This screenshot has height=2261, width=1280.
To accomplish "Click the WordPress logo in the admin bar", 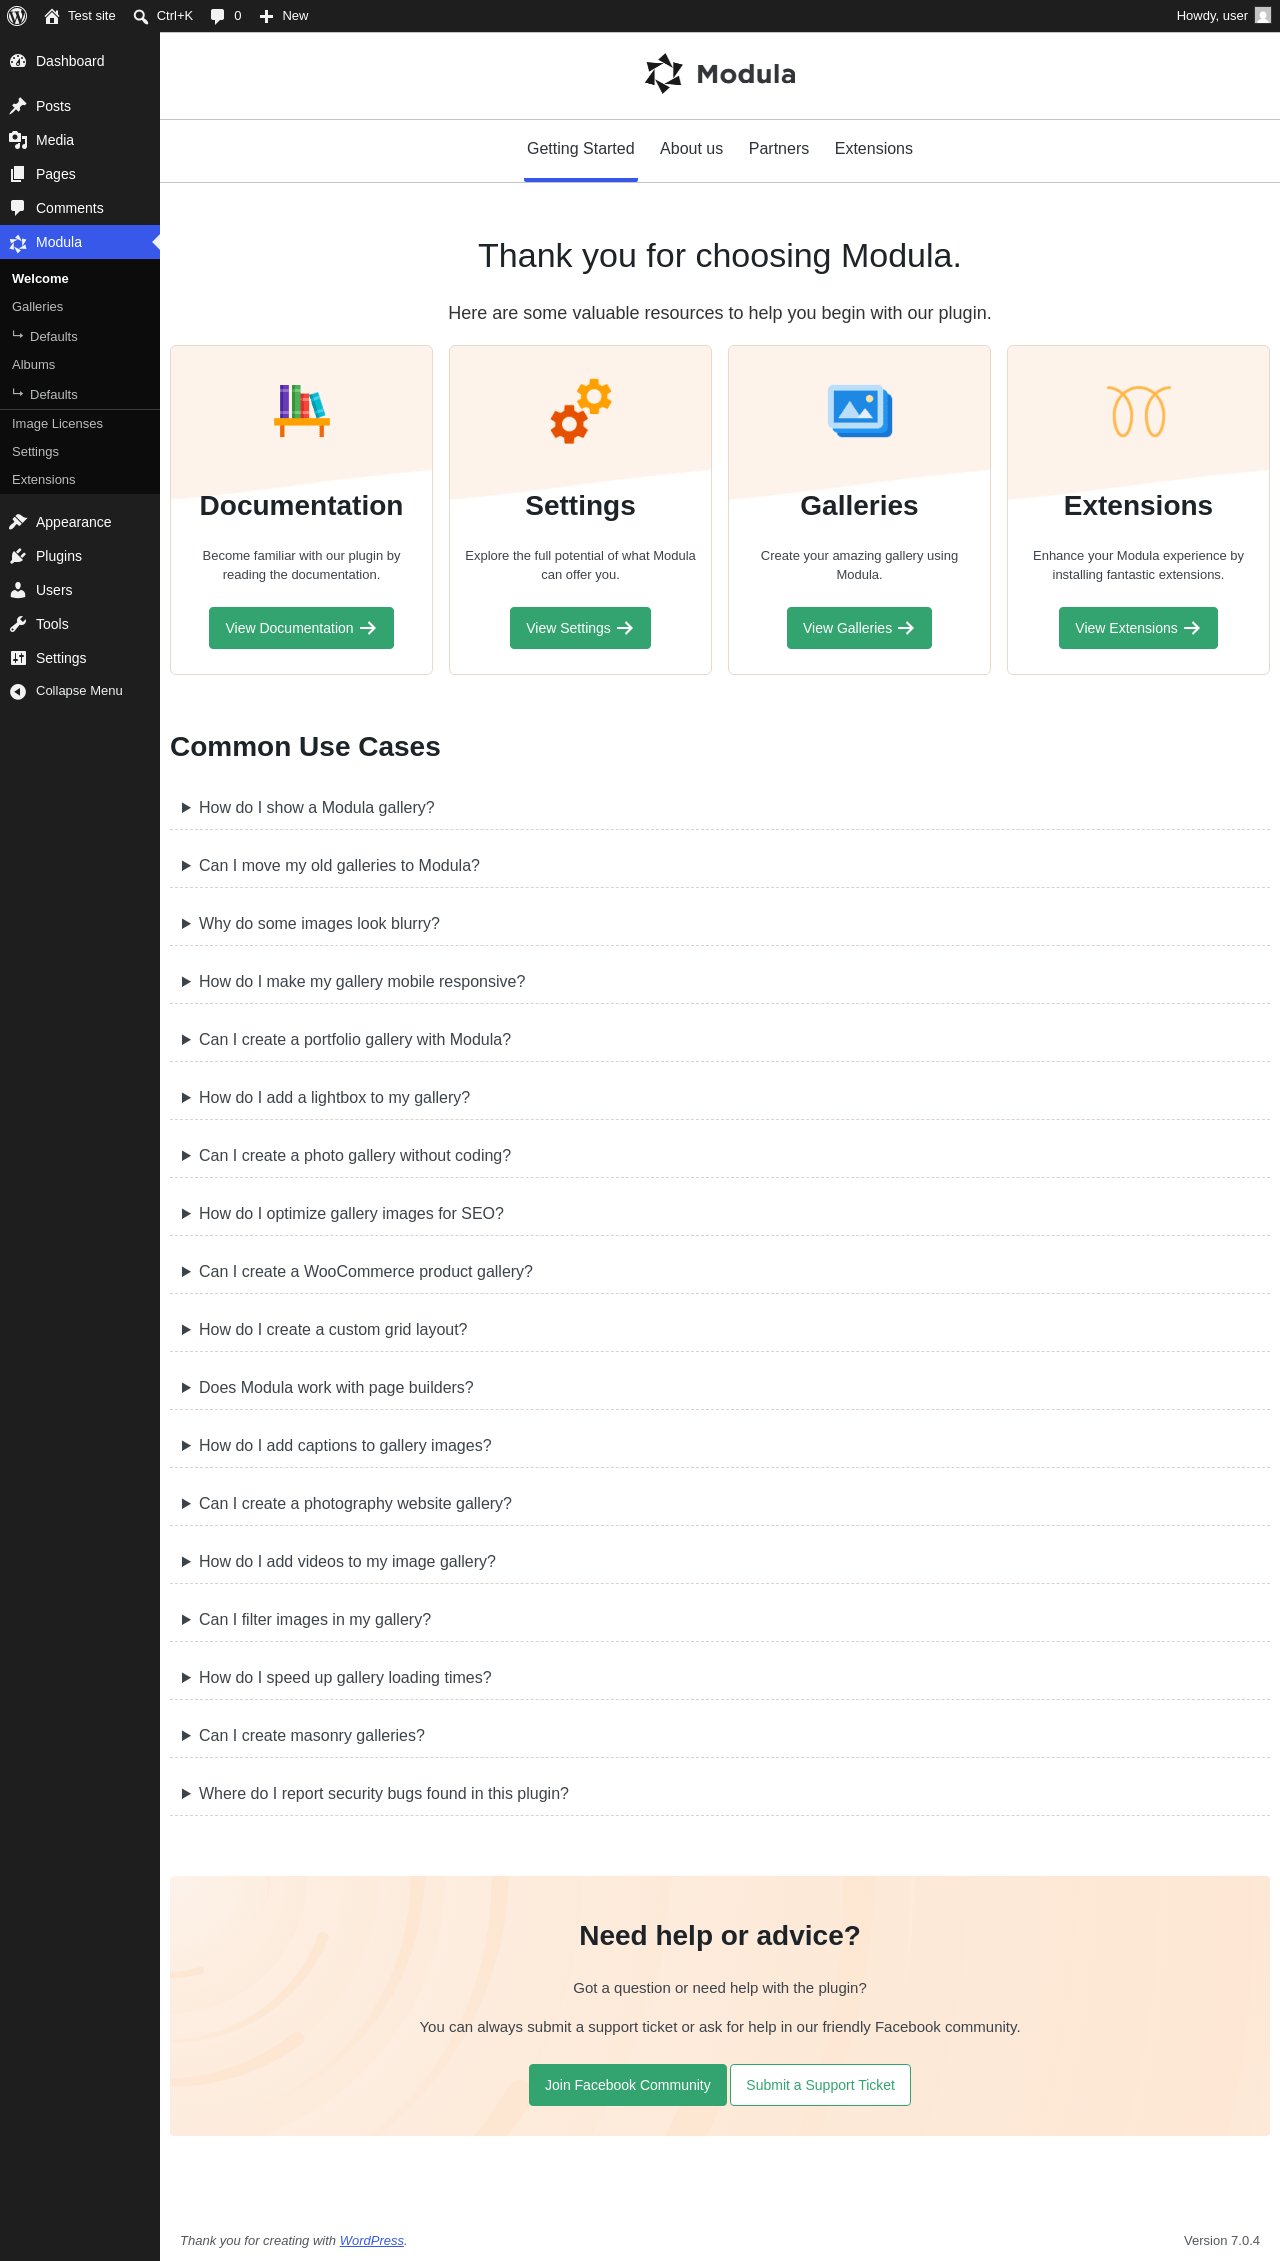I will 17,16.
